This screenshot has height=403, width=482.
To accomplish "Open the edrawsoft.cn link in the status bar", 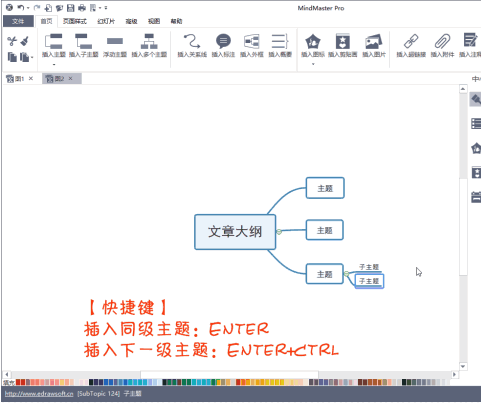I will (39, 394).
